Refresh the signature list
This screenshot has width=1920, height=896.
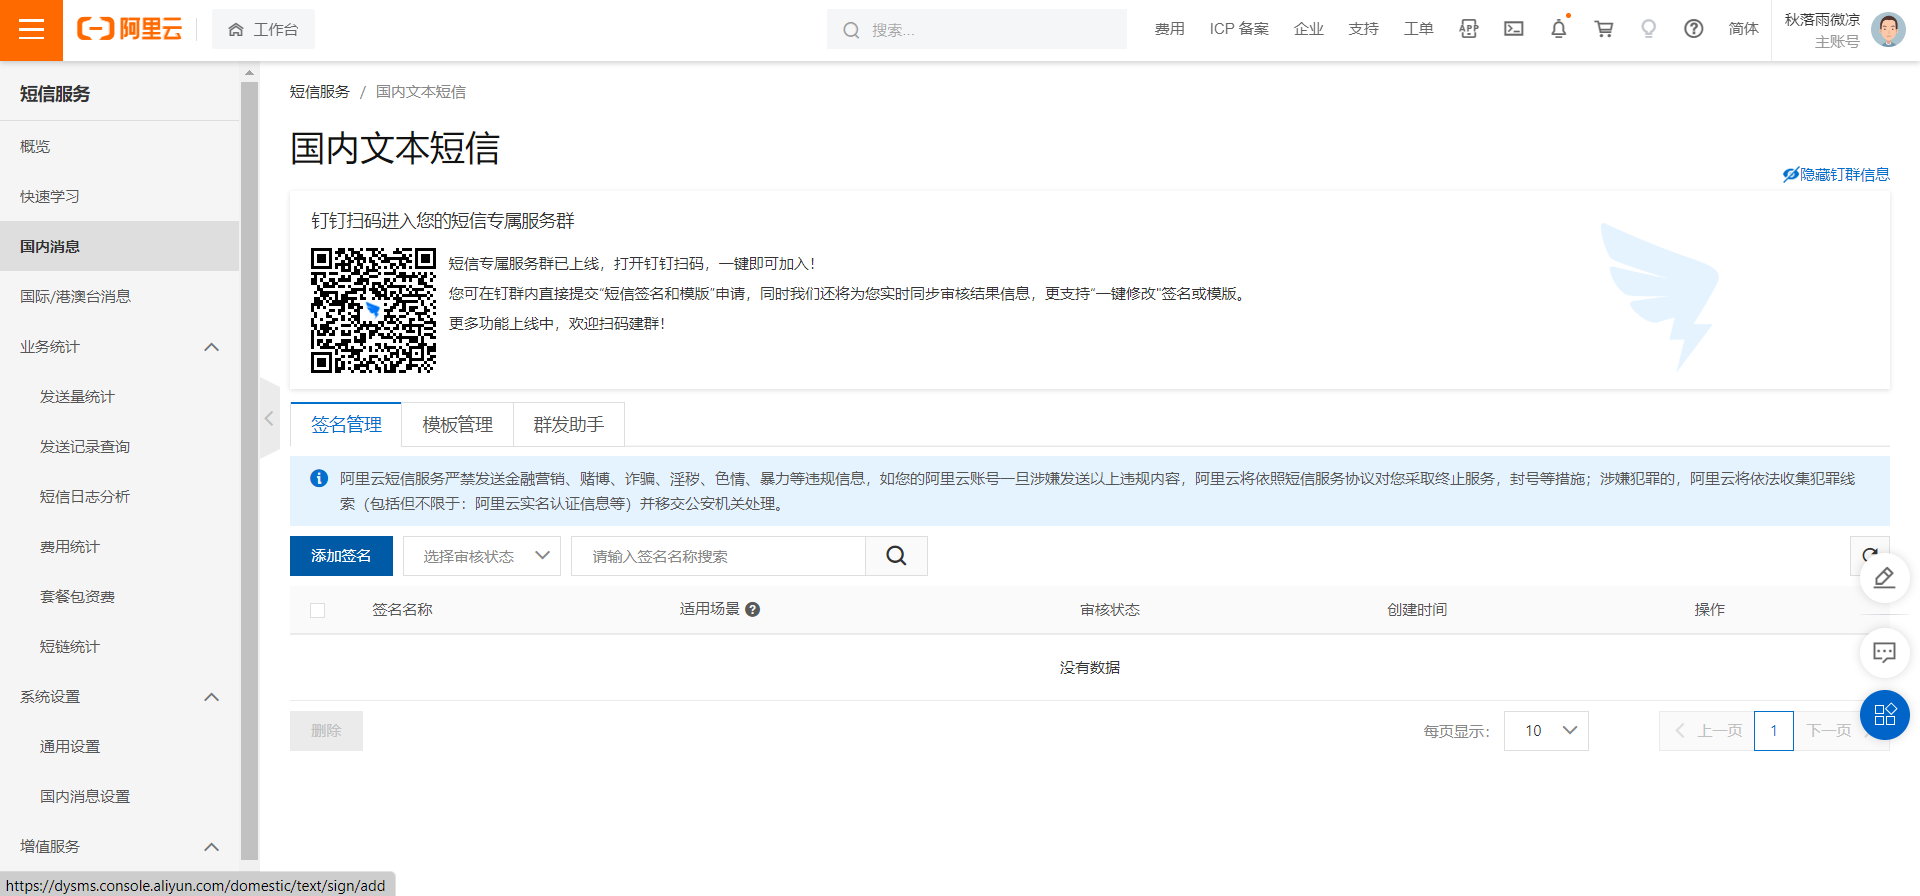(x=1869, y=555)
